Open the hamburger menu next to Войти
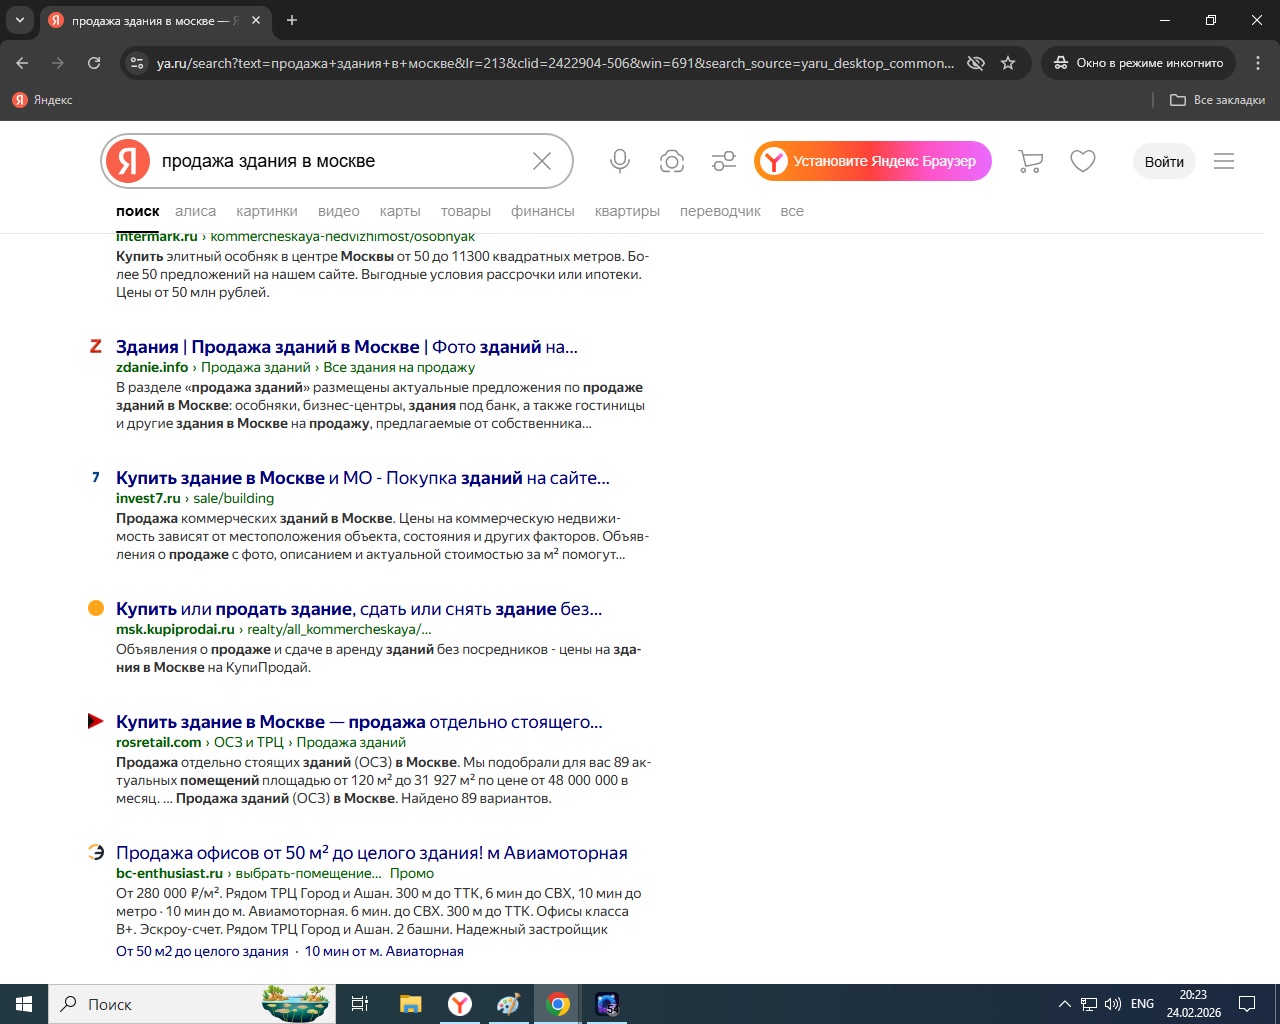1280x1024 pixels. point(1224,161)
